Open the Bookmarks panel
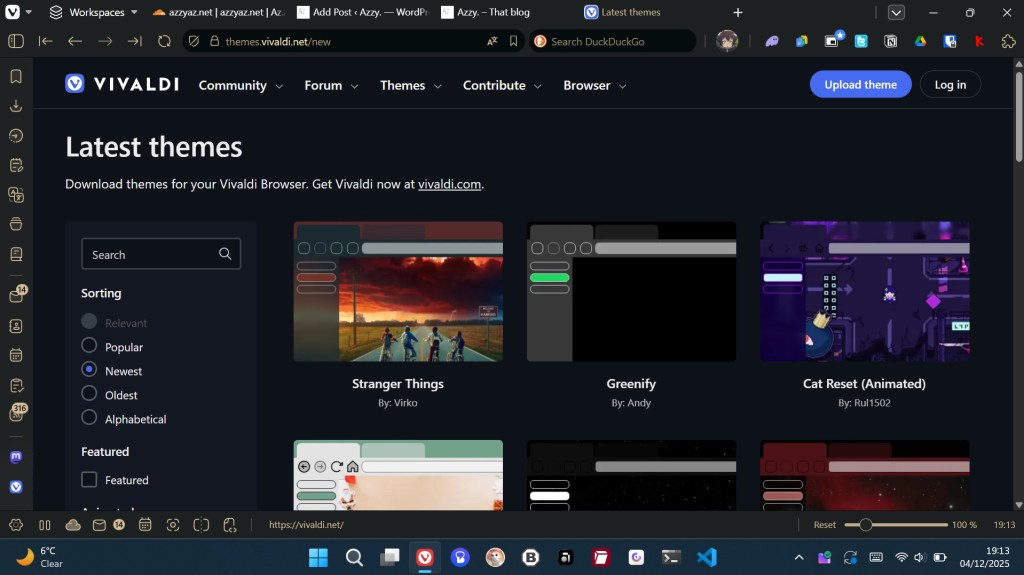The image size is (1024, 575). [16, 76]
